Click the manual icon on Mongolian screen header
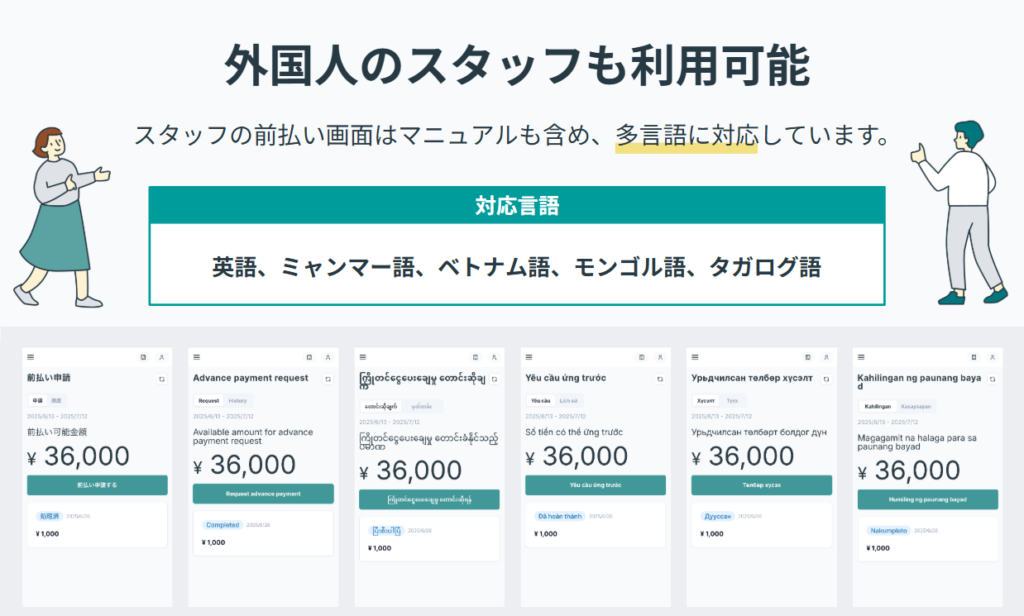The width and height of the screenshot is (1024, 616). pos(807,357)
